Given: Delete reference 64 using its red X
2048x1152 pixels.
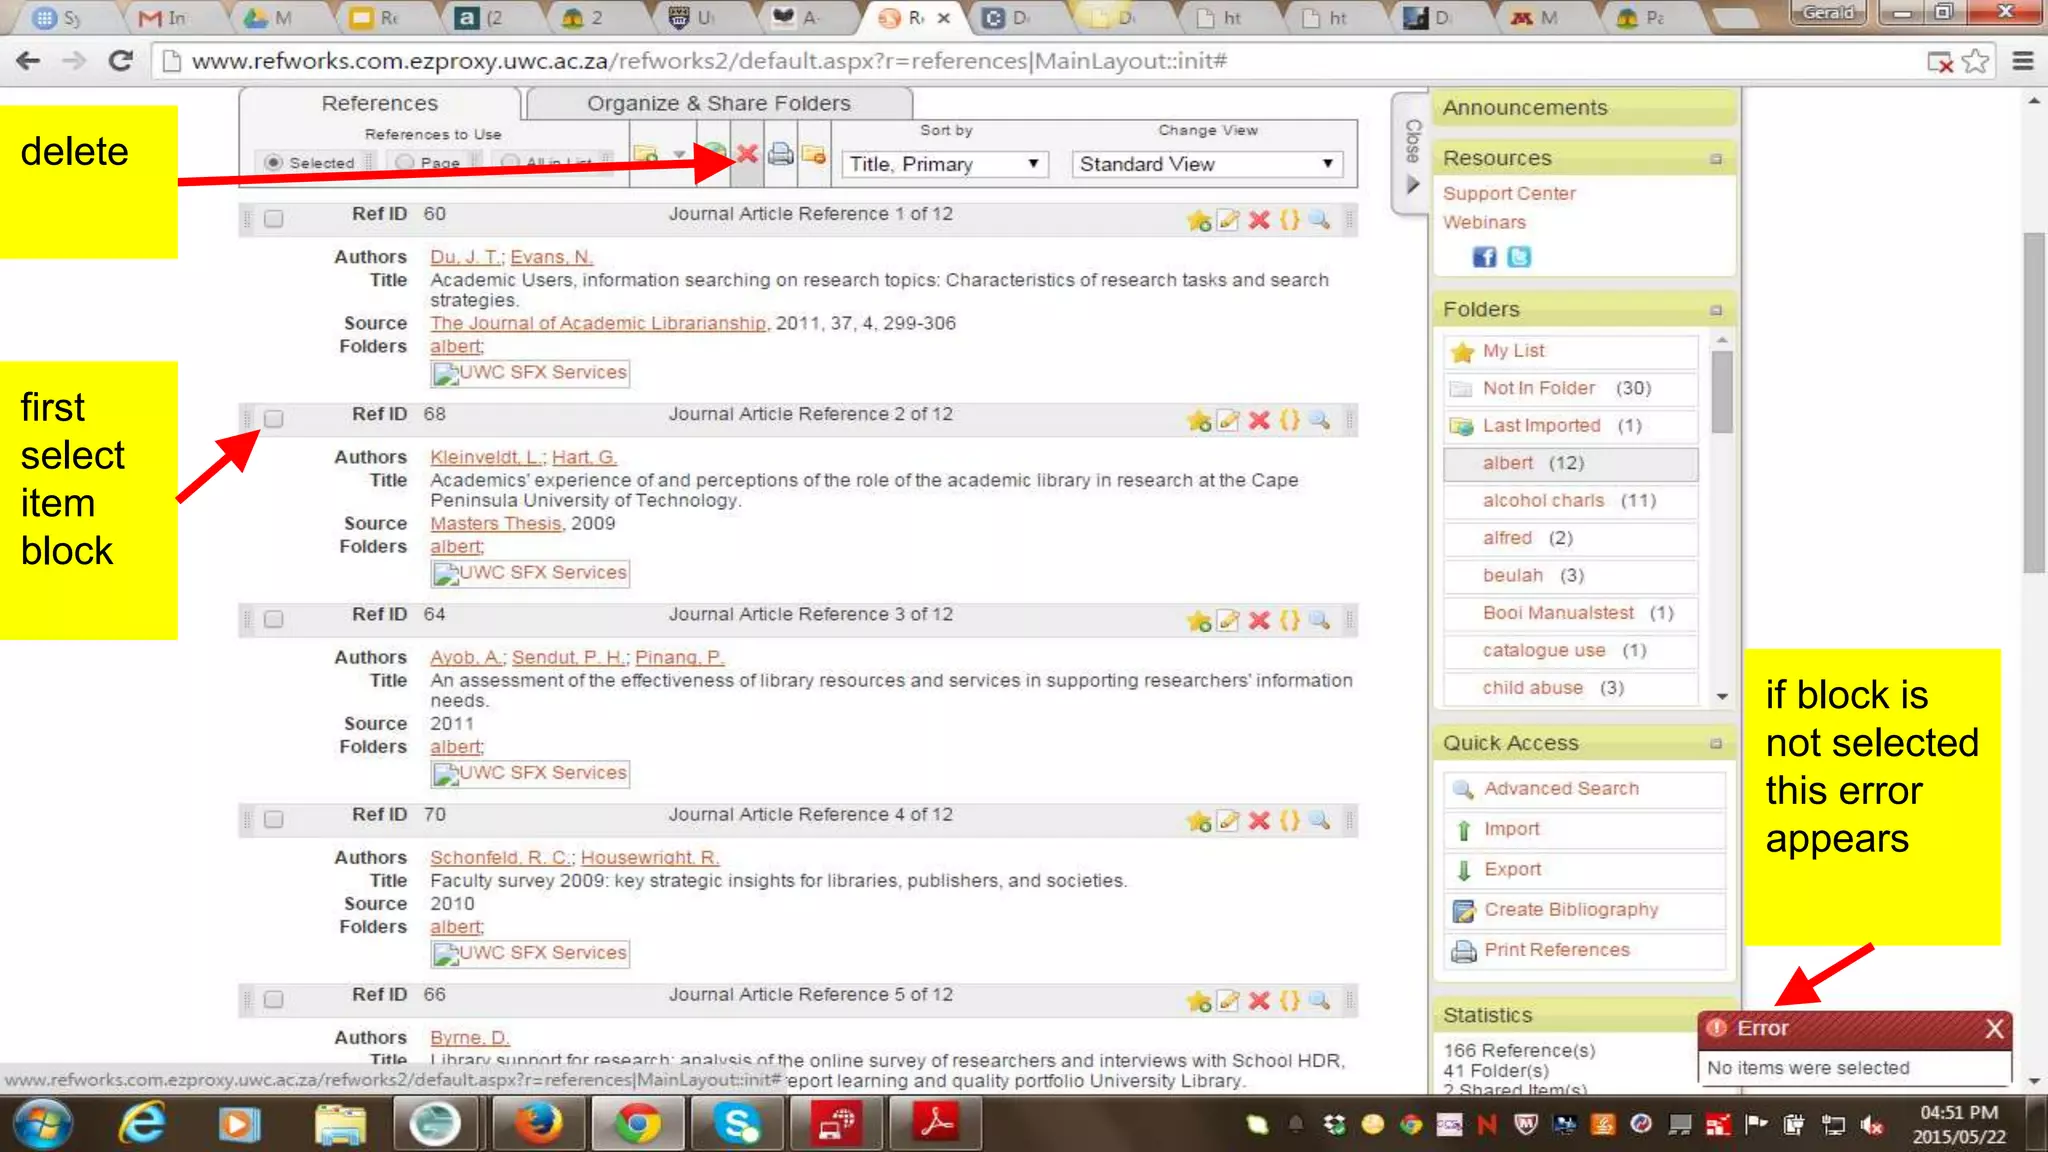Looking at the screenshot, I should tap(1259, 620).
